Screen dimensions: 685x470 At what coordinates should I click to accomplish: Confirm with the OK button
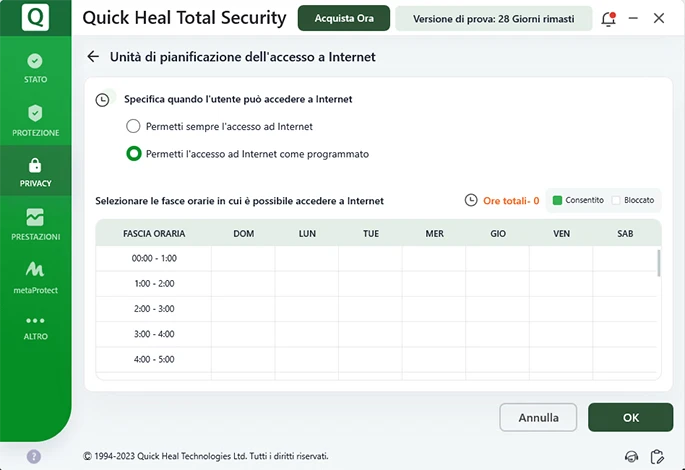tap(630, 417)
